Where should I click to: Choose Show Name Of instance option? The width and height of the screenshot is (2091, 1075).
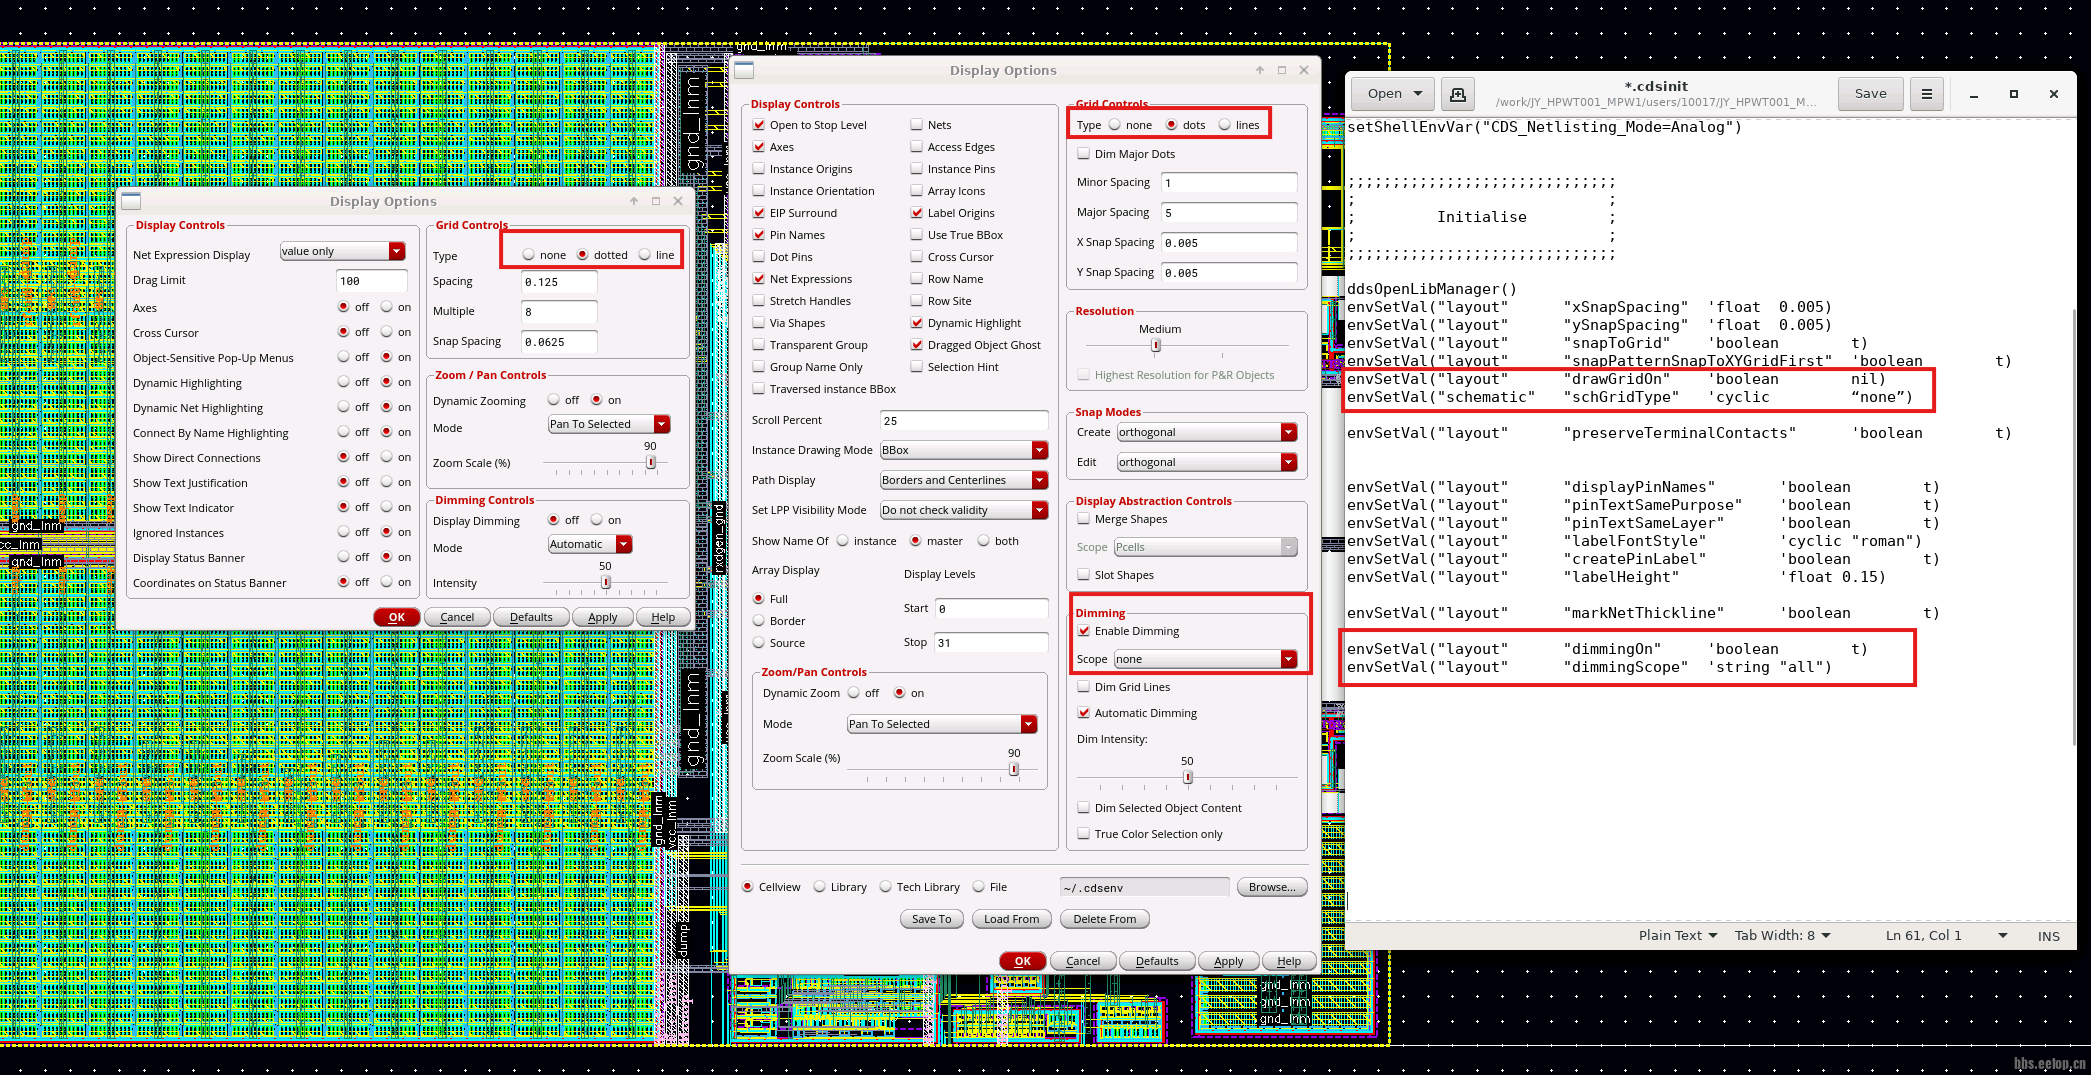(843, 541)
